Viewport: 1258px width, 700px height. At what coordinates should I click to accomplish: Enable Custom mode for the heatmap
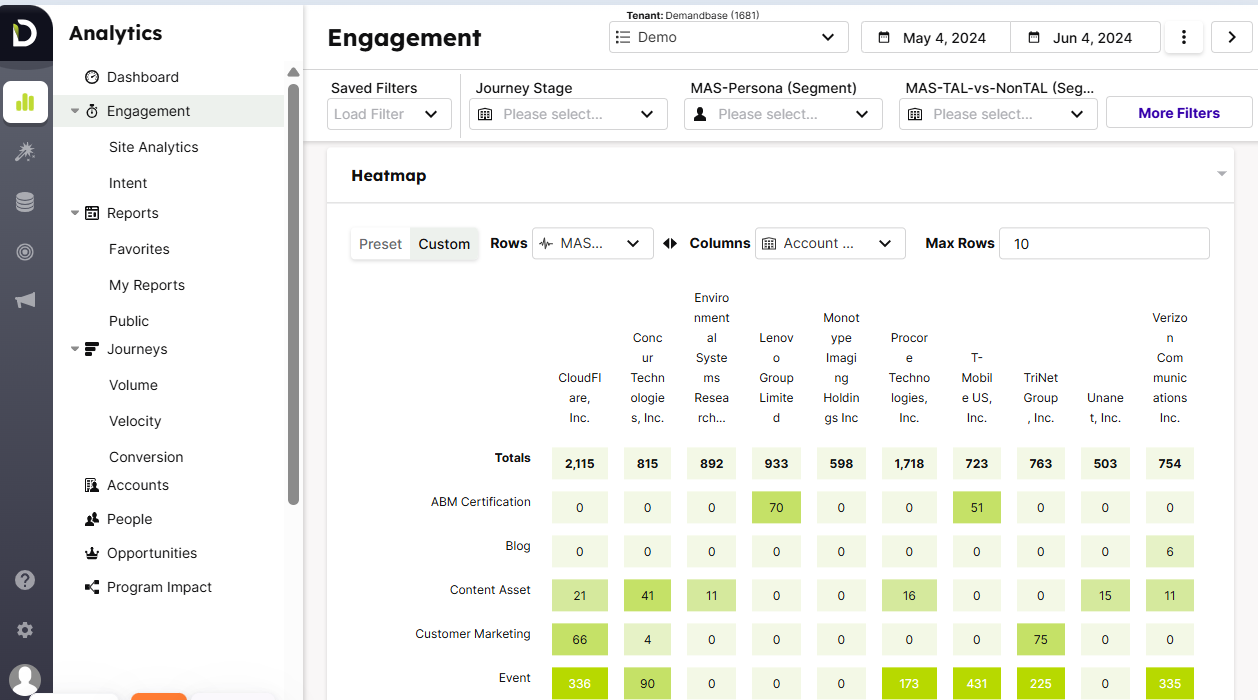click(x=444, y=243)
